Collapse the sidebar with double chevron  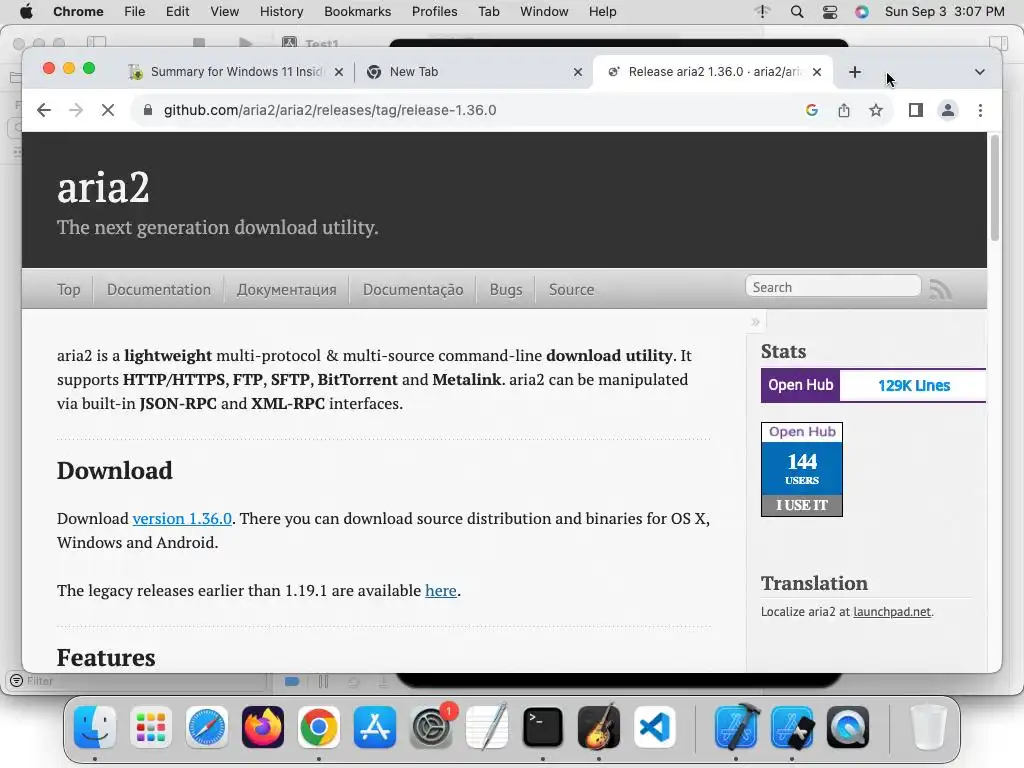(x=756, y=322)
